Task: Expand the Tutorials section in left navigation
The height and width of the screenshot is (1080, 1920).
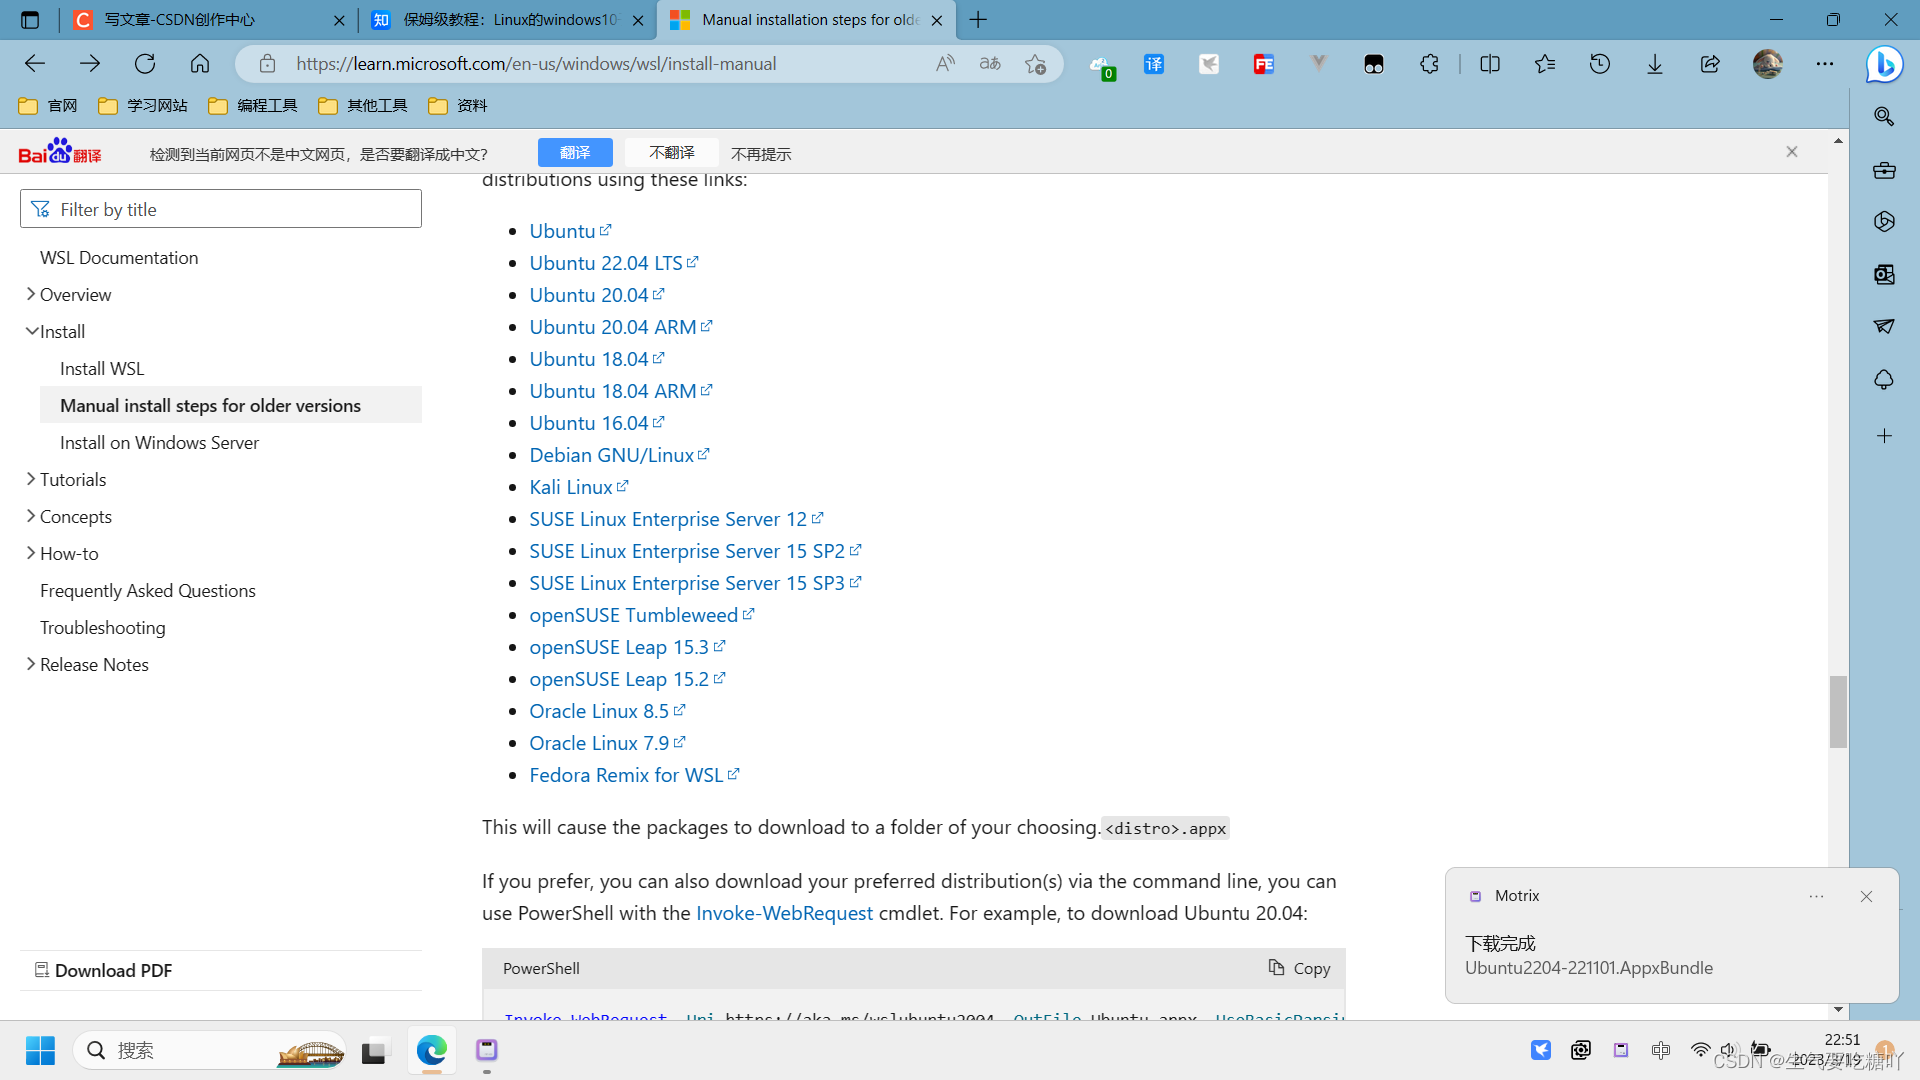Action: [31, 479]
